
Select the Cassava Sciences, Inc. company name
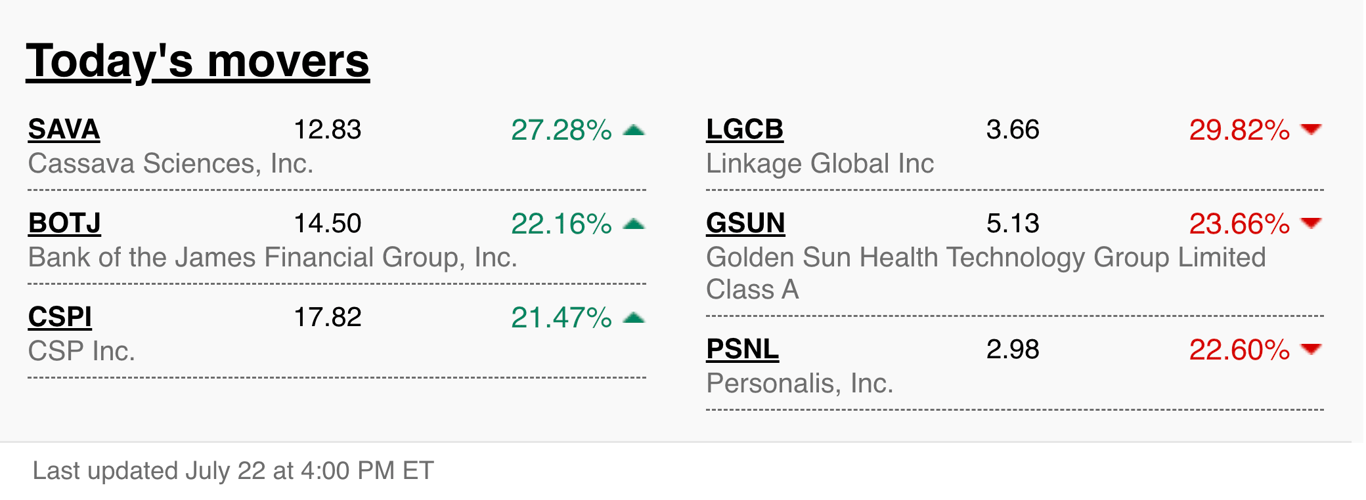[x=171, y=164]
